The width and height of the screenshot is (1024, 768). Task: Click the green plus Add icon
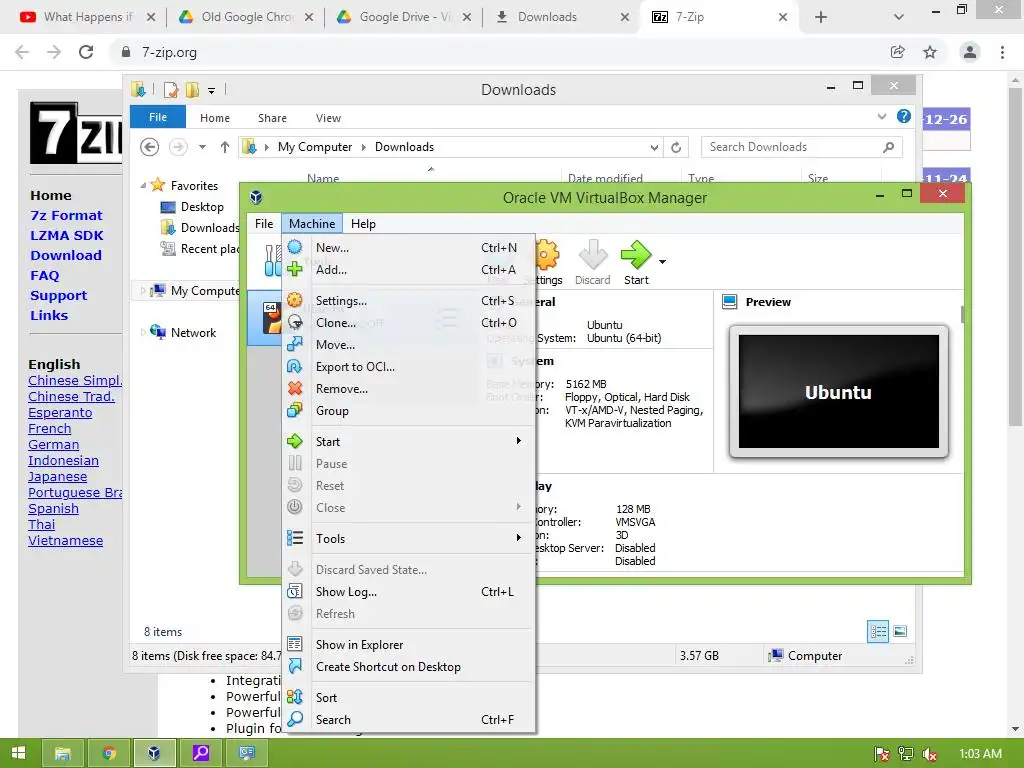(x=295, y=269)
